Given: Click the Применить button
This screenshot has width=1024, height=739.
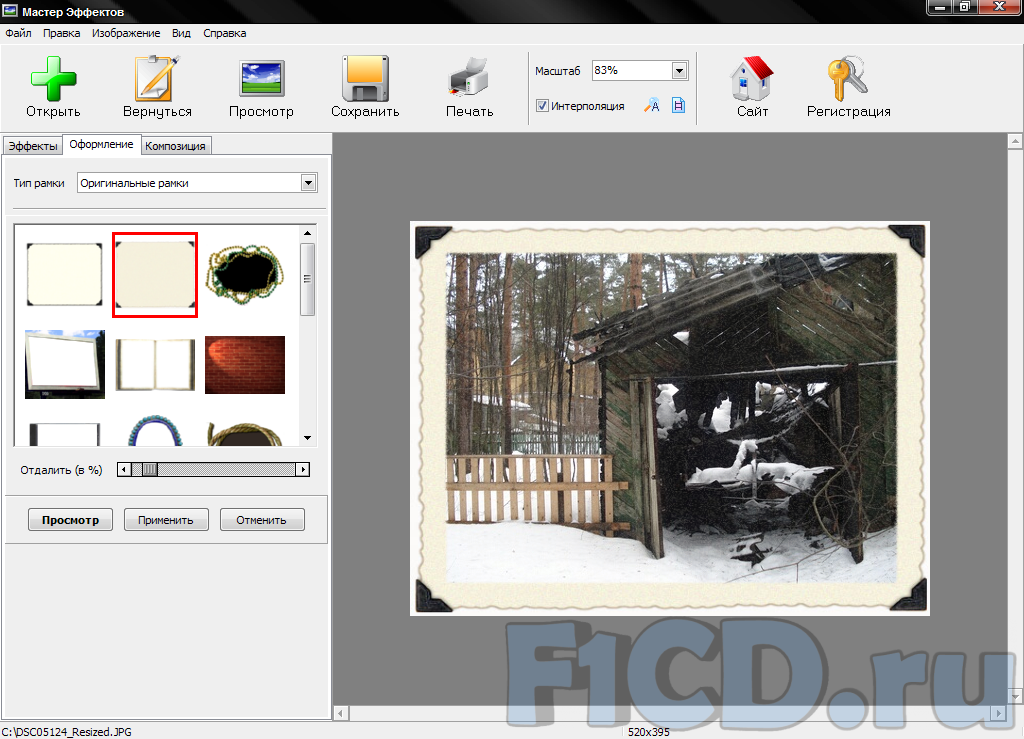Looking at the screenshot, I should 166,520.
